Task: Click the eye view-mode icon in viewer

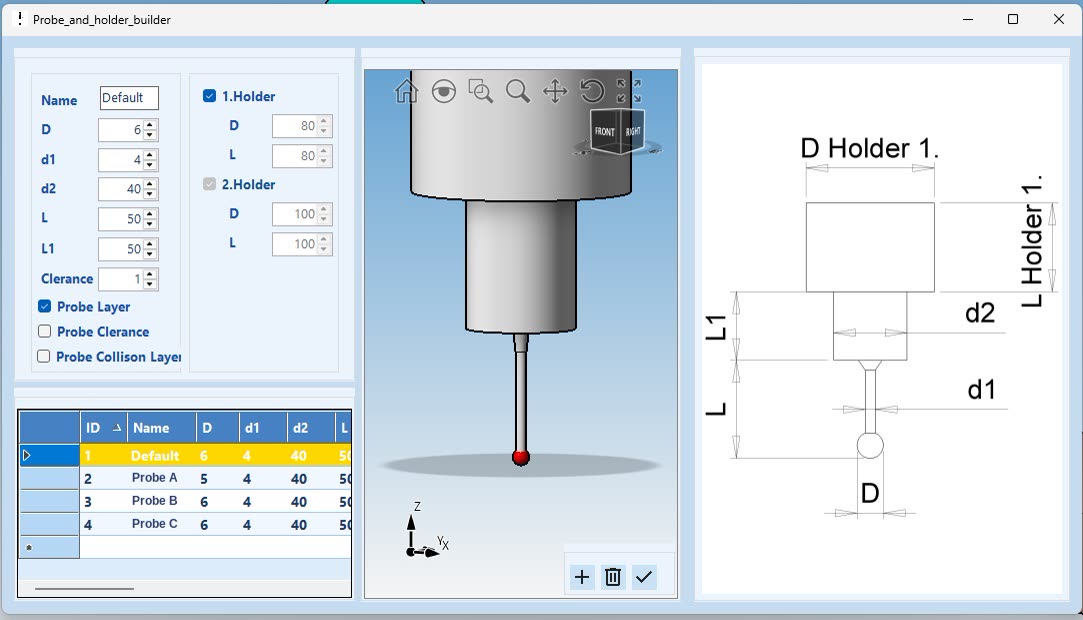Action: (443, 90)
